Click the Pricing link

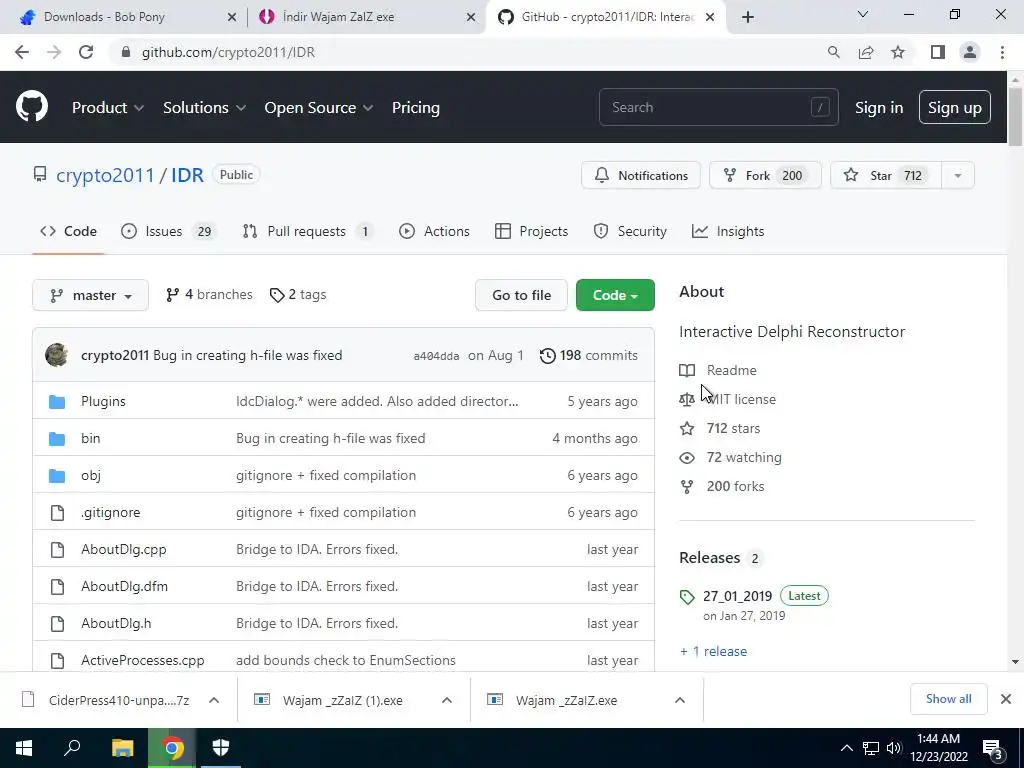415,108
